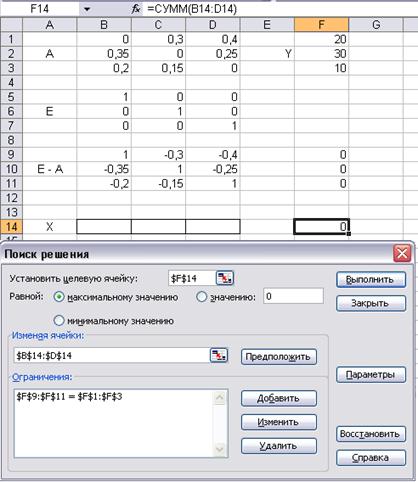Click empty bordered cell B14
Screen dimensions: 418x482
pyautogui.click(x=104, y=227)
